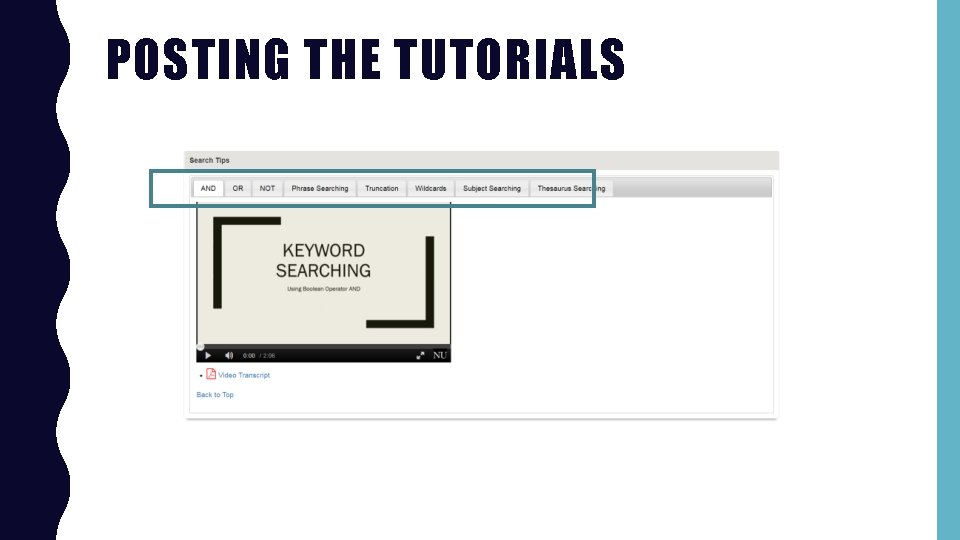The width and height of the screenshot is (960, 540).
Task: Open the Truncation tab
Action: tap(381, 189)
